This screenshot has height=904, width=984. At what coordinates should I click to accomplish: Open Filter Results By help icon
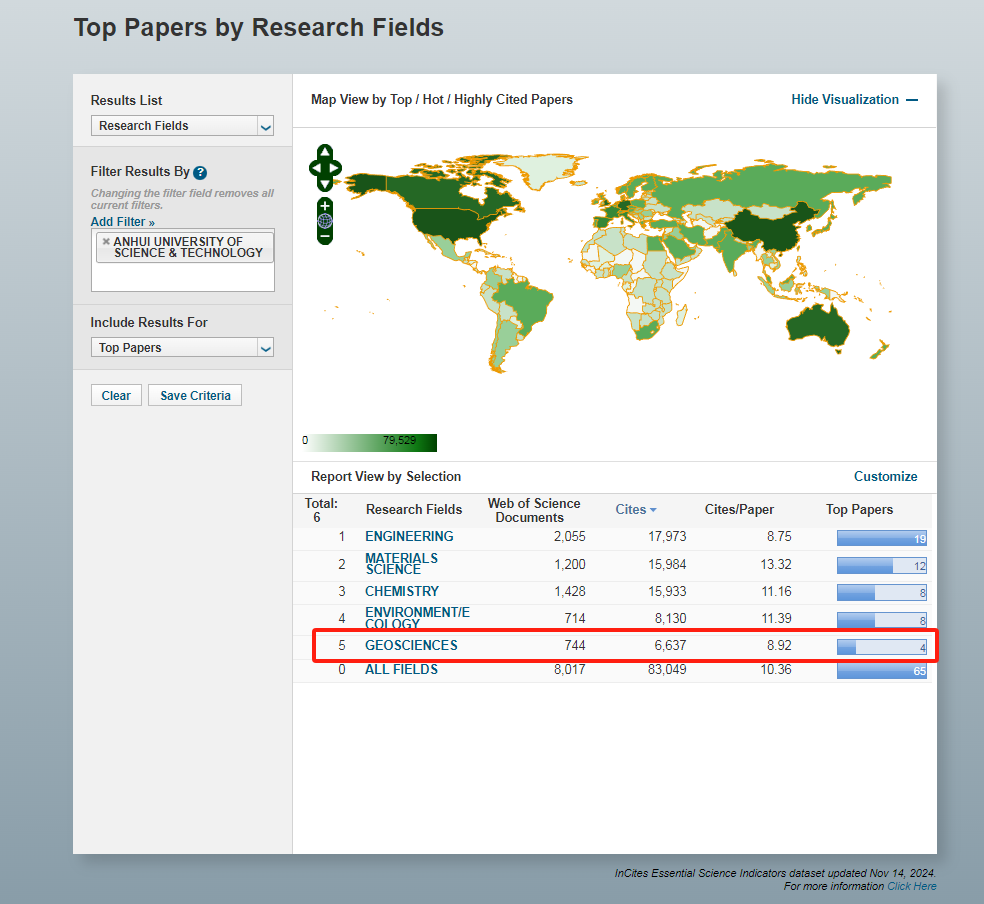pos(200,173)
